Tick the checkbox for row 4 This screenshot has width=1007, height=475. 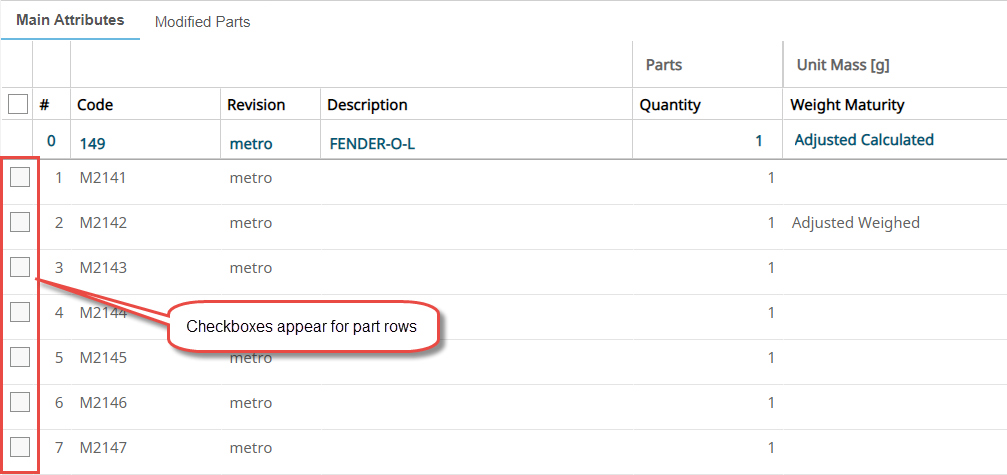20,312
